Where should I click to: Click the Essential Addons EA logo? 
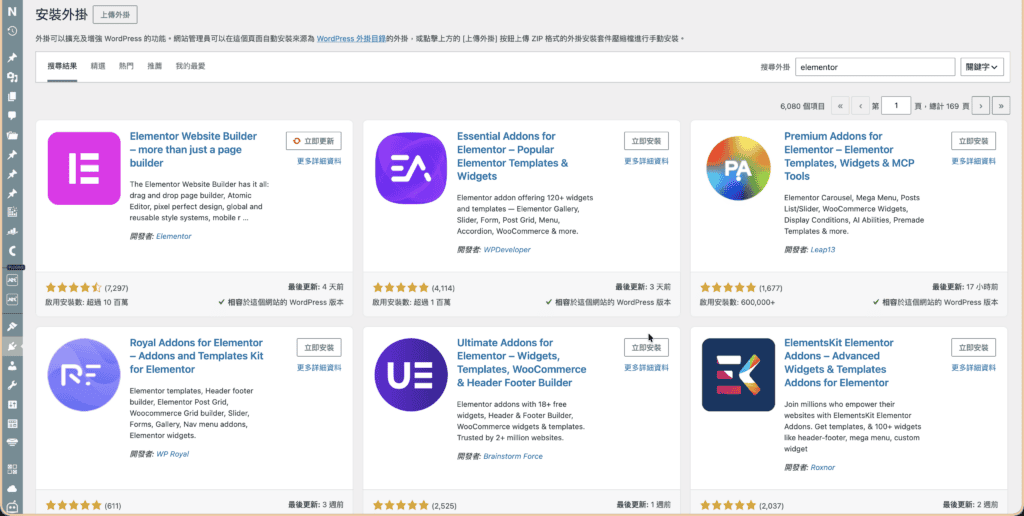click(411, 169)
